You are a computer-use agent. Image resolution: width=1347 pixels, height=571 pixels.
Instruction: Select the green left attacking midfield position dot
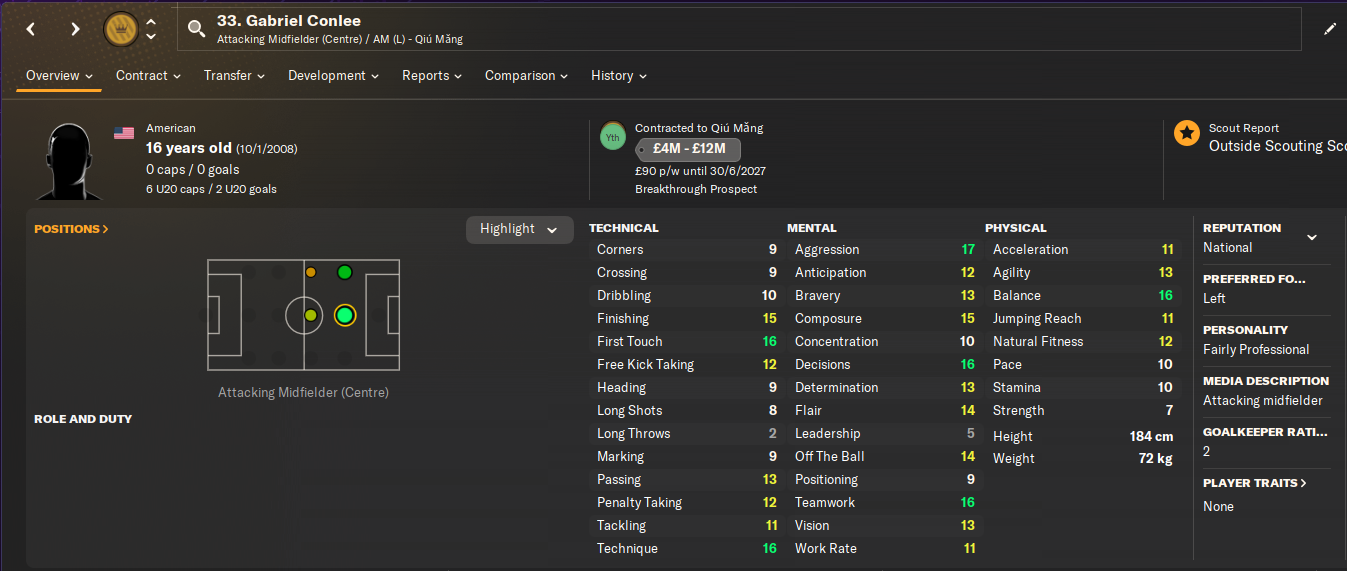345,272
